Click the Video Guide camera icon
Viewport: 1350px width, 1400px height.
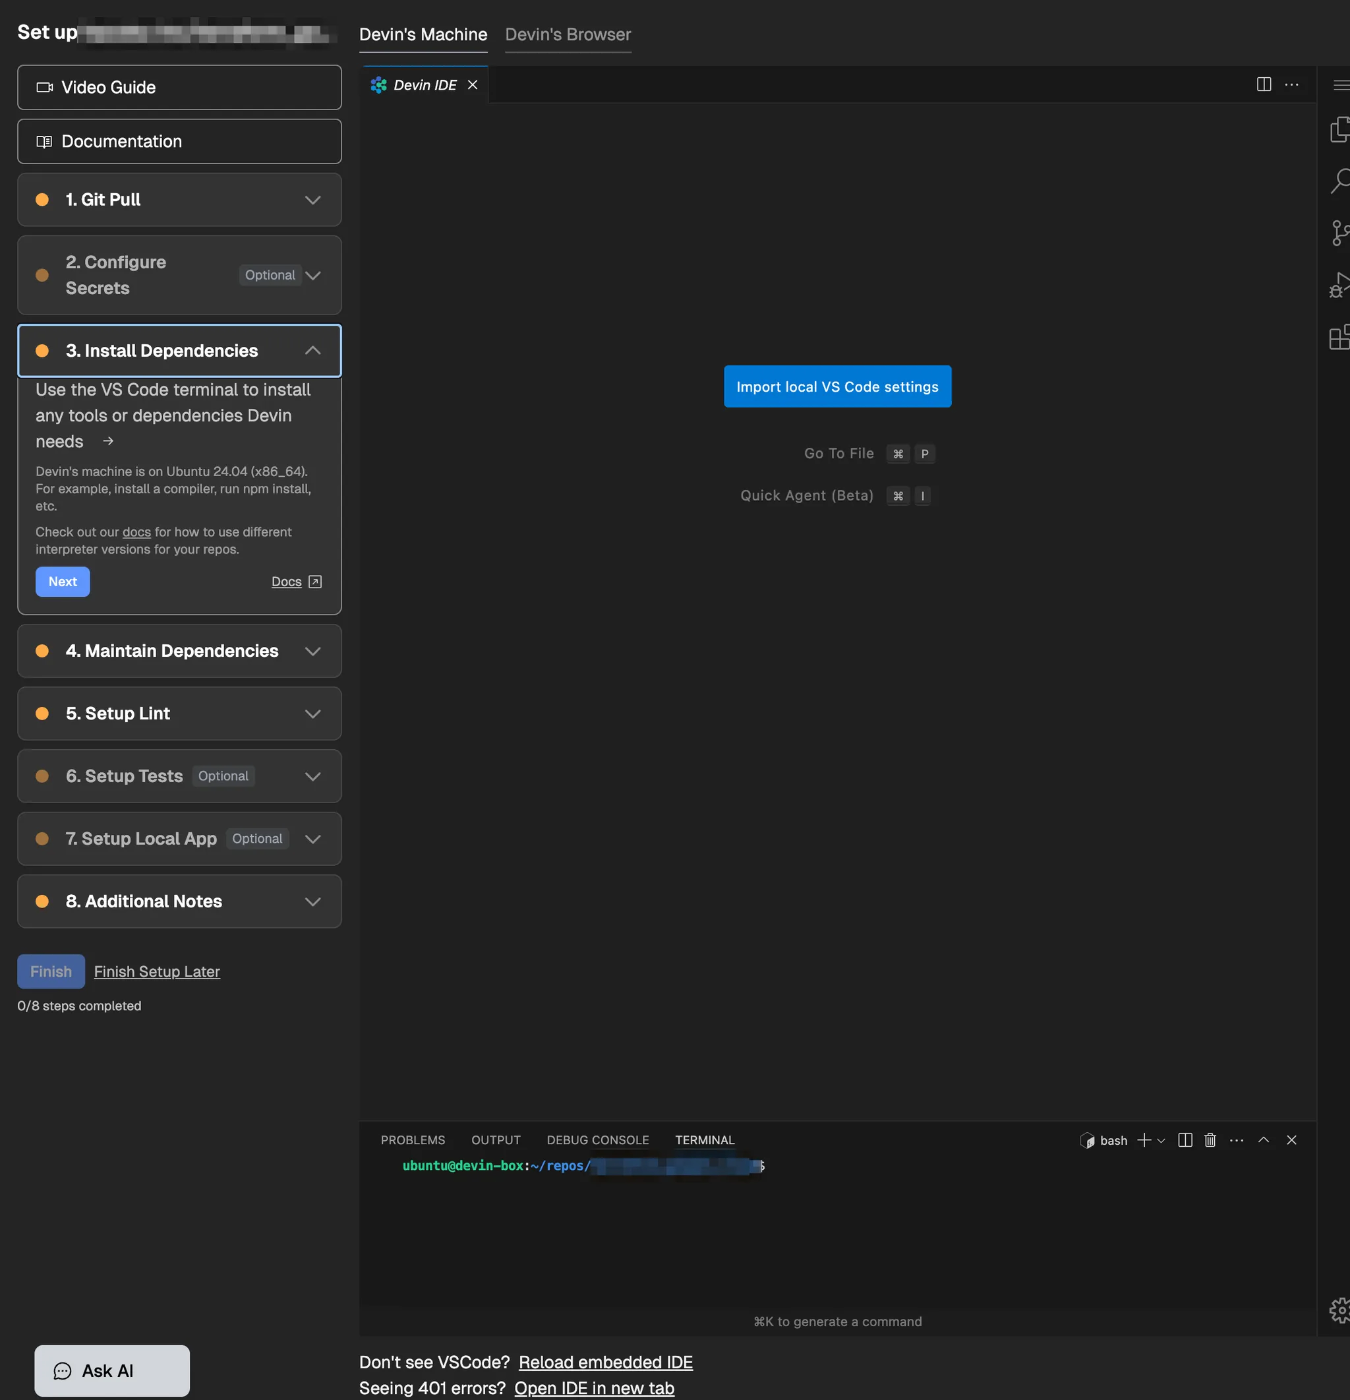pos(45,87)
